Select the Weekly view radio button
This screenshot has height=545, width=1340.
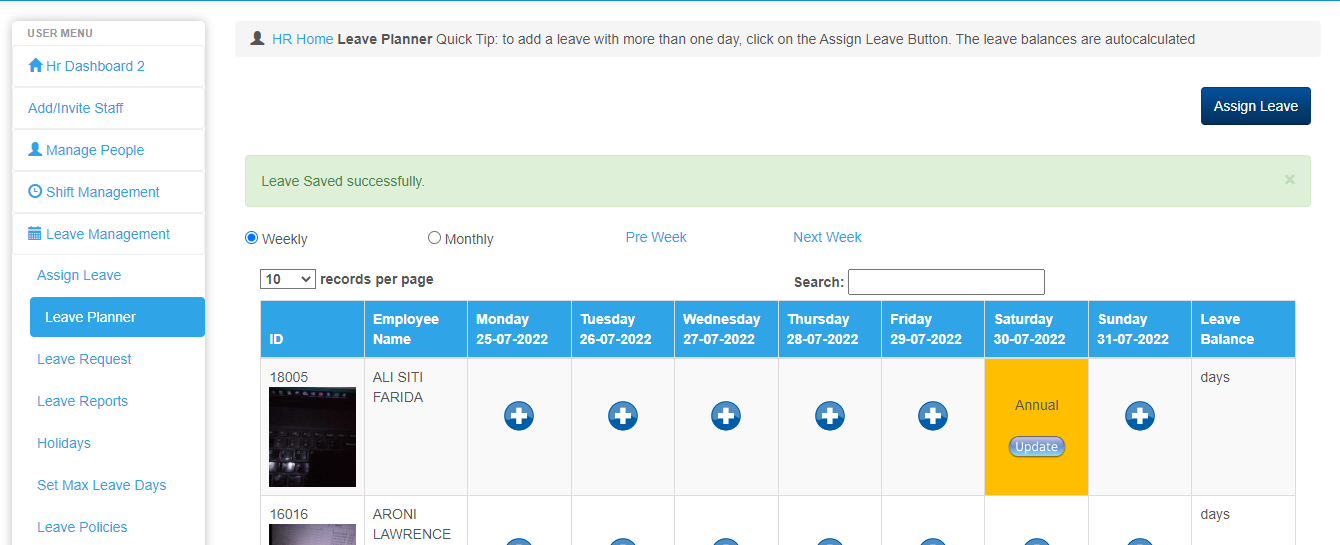point(251,238)
